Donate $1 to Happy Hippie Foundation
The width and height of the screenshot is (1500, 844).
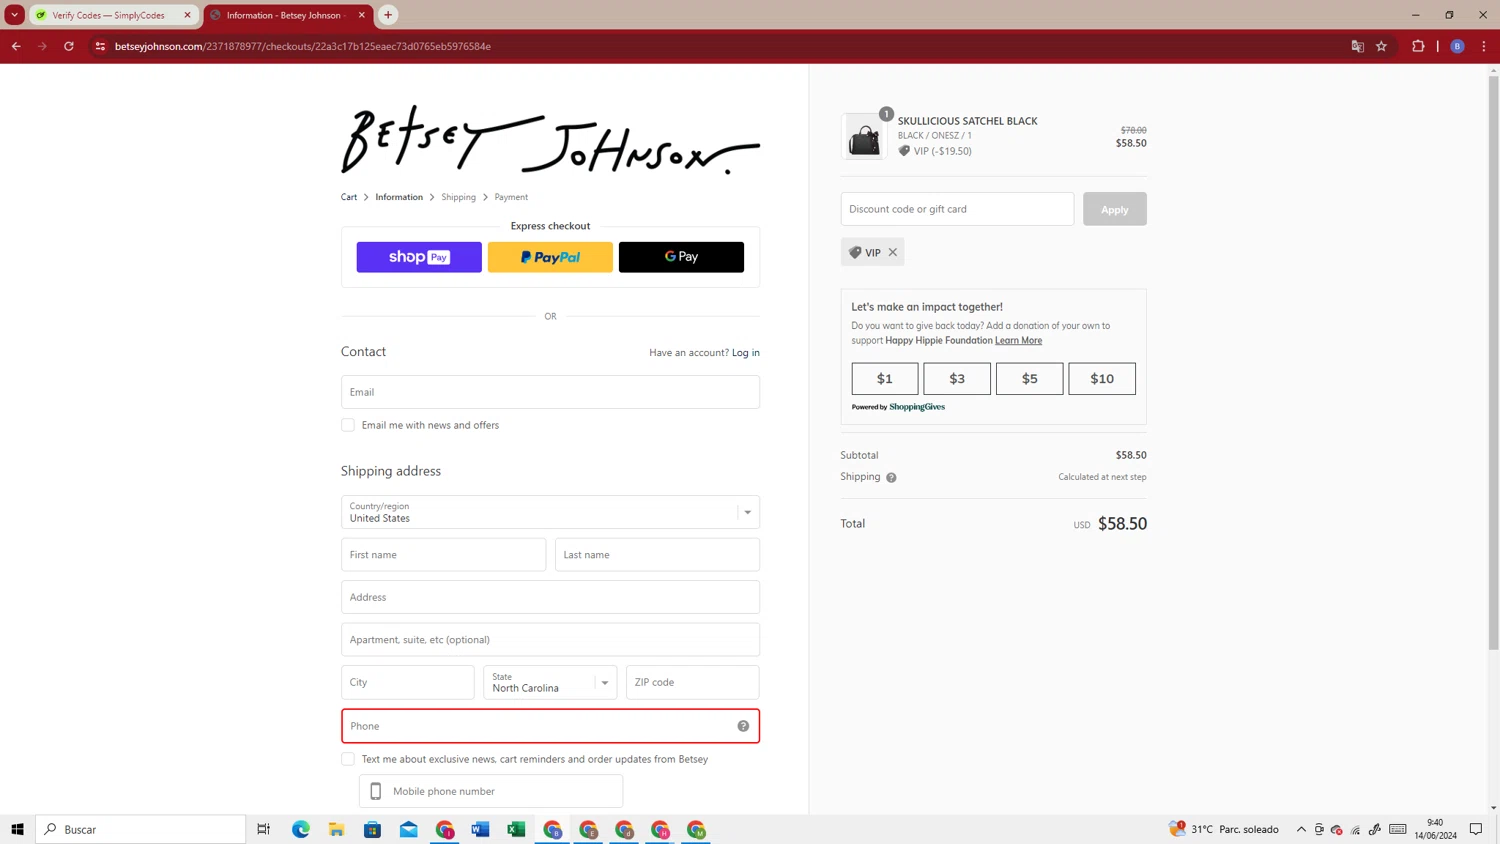884,379
